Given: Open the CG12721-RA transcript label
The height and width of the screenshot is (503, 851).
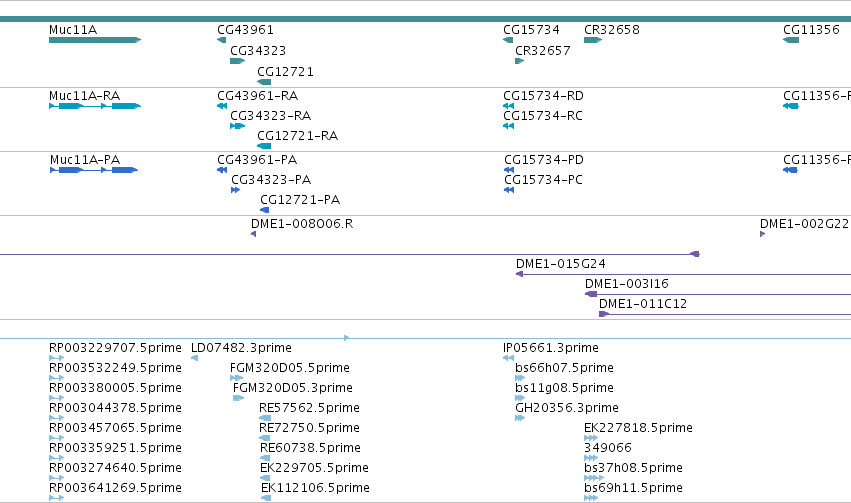Looking at the screenshot, I should point(297,136).
